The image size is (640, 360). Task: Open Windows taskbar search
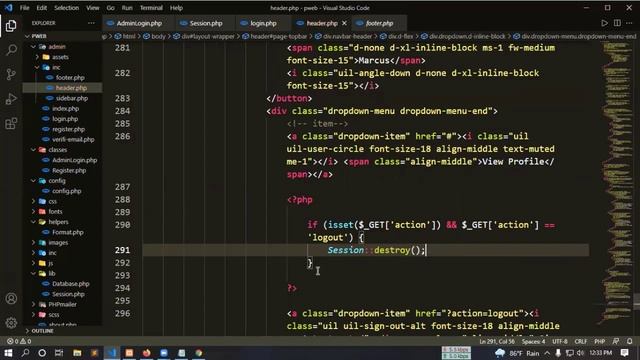(x=25, y=353)
